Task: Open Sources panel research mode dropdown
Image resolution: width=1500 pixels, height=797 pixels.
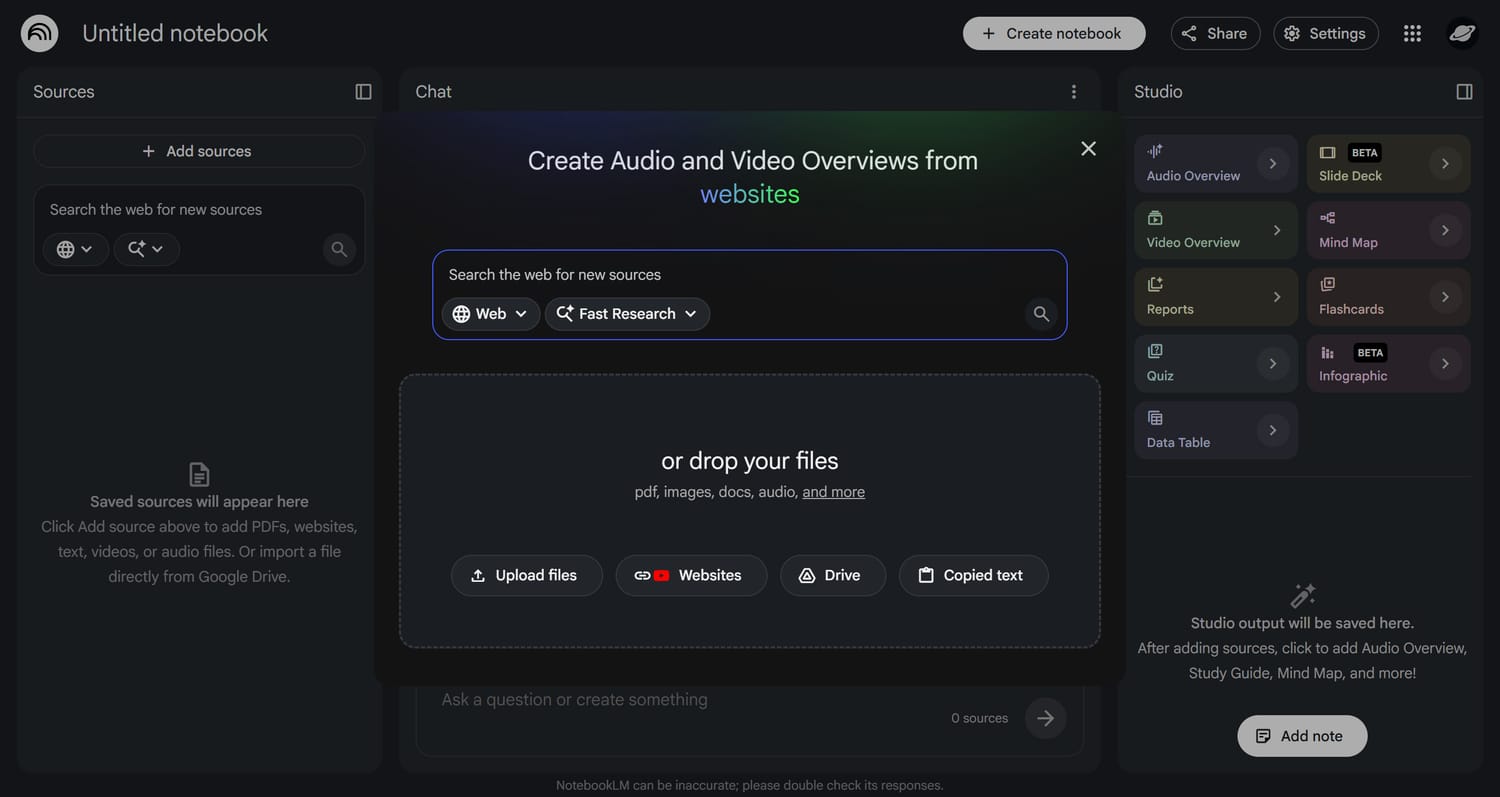Action: click(146, 249)
